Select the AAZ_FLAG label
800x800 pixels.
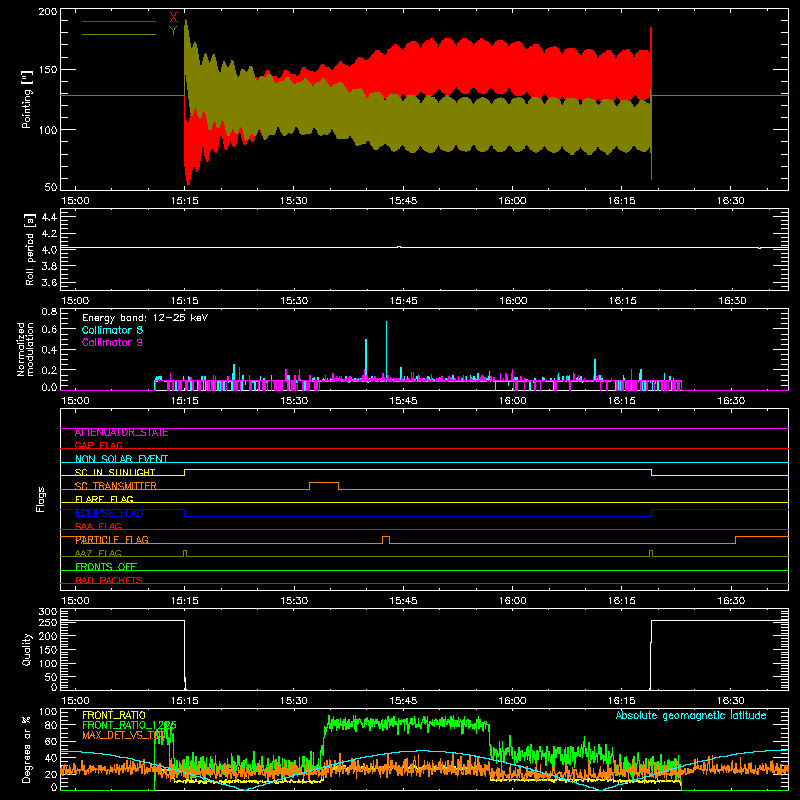coord(98,553)
